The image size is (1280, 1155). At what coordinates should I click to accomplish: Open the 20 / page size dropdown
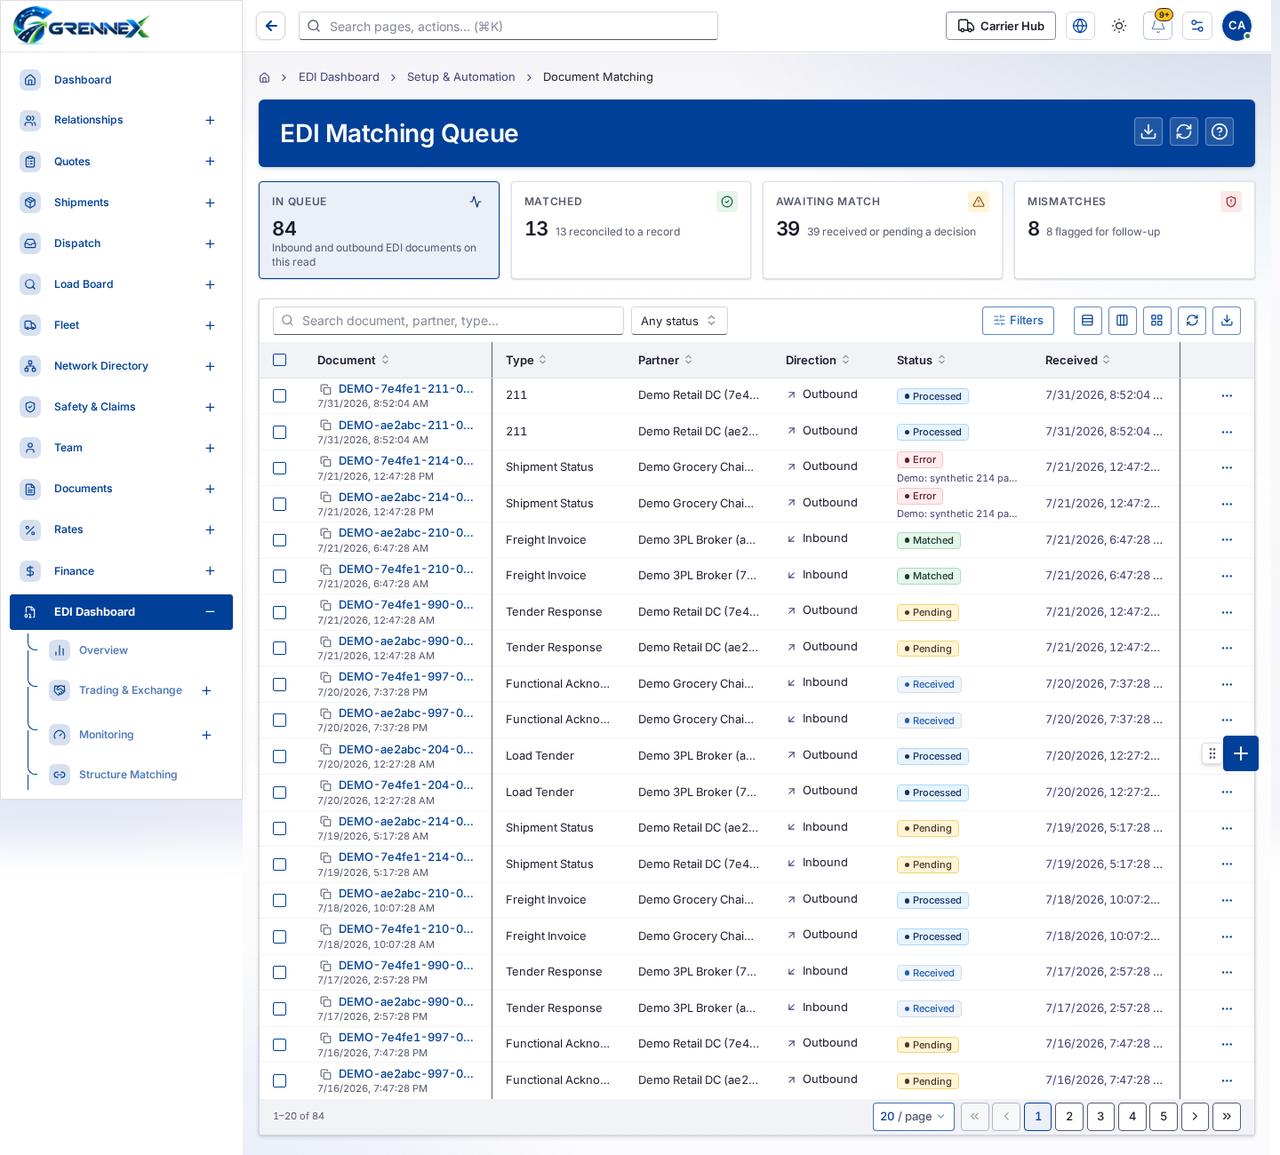[x=913, y=1116]
